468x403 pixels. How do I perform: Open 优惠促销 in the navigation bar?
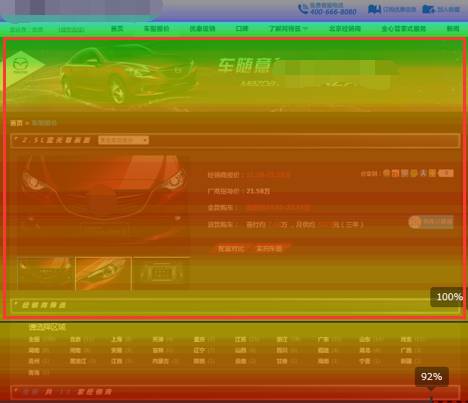[202, 29]
